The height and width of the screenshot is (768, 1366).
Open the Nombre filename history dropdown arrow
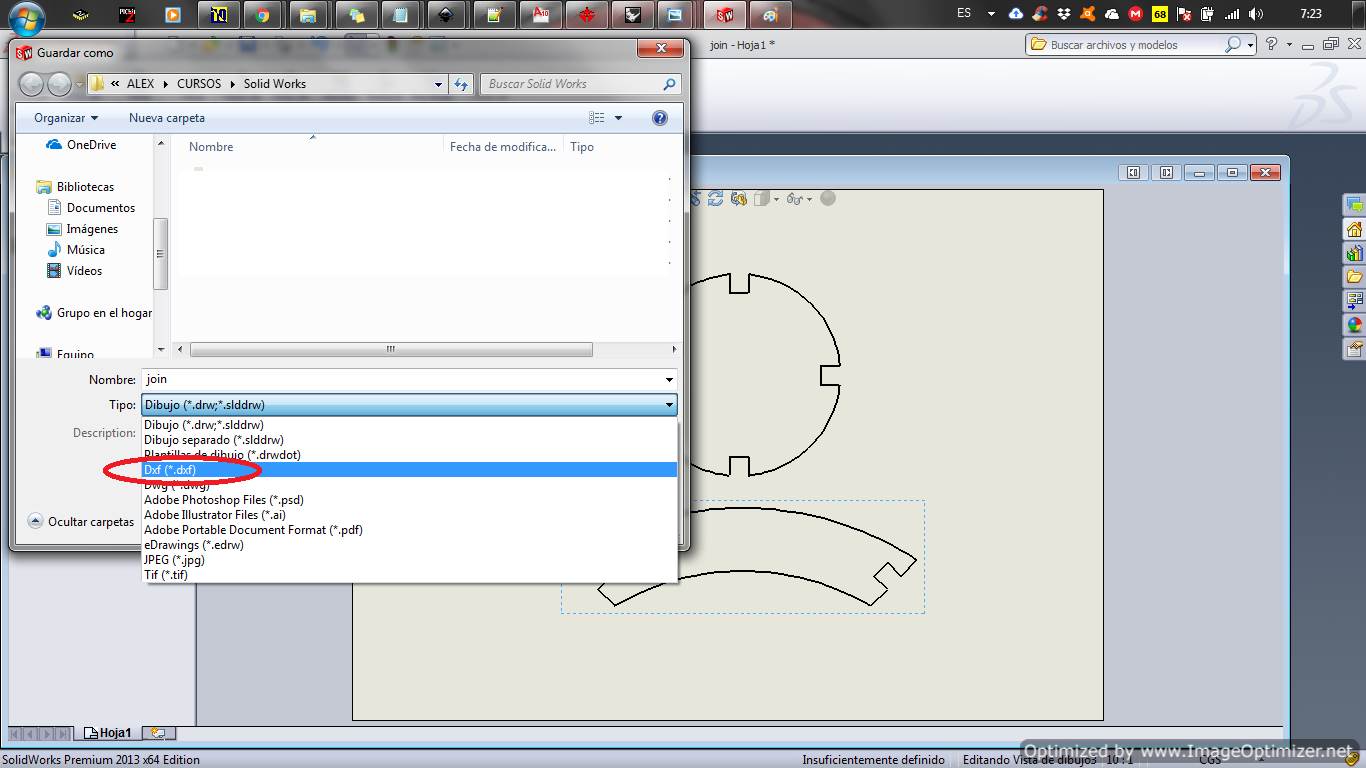669,380
